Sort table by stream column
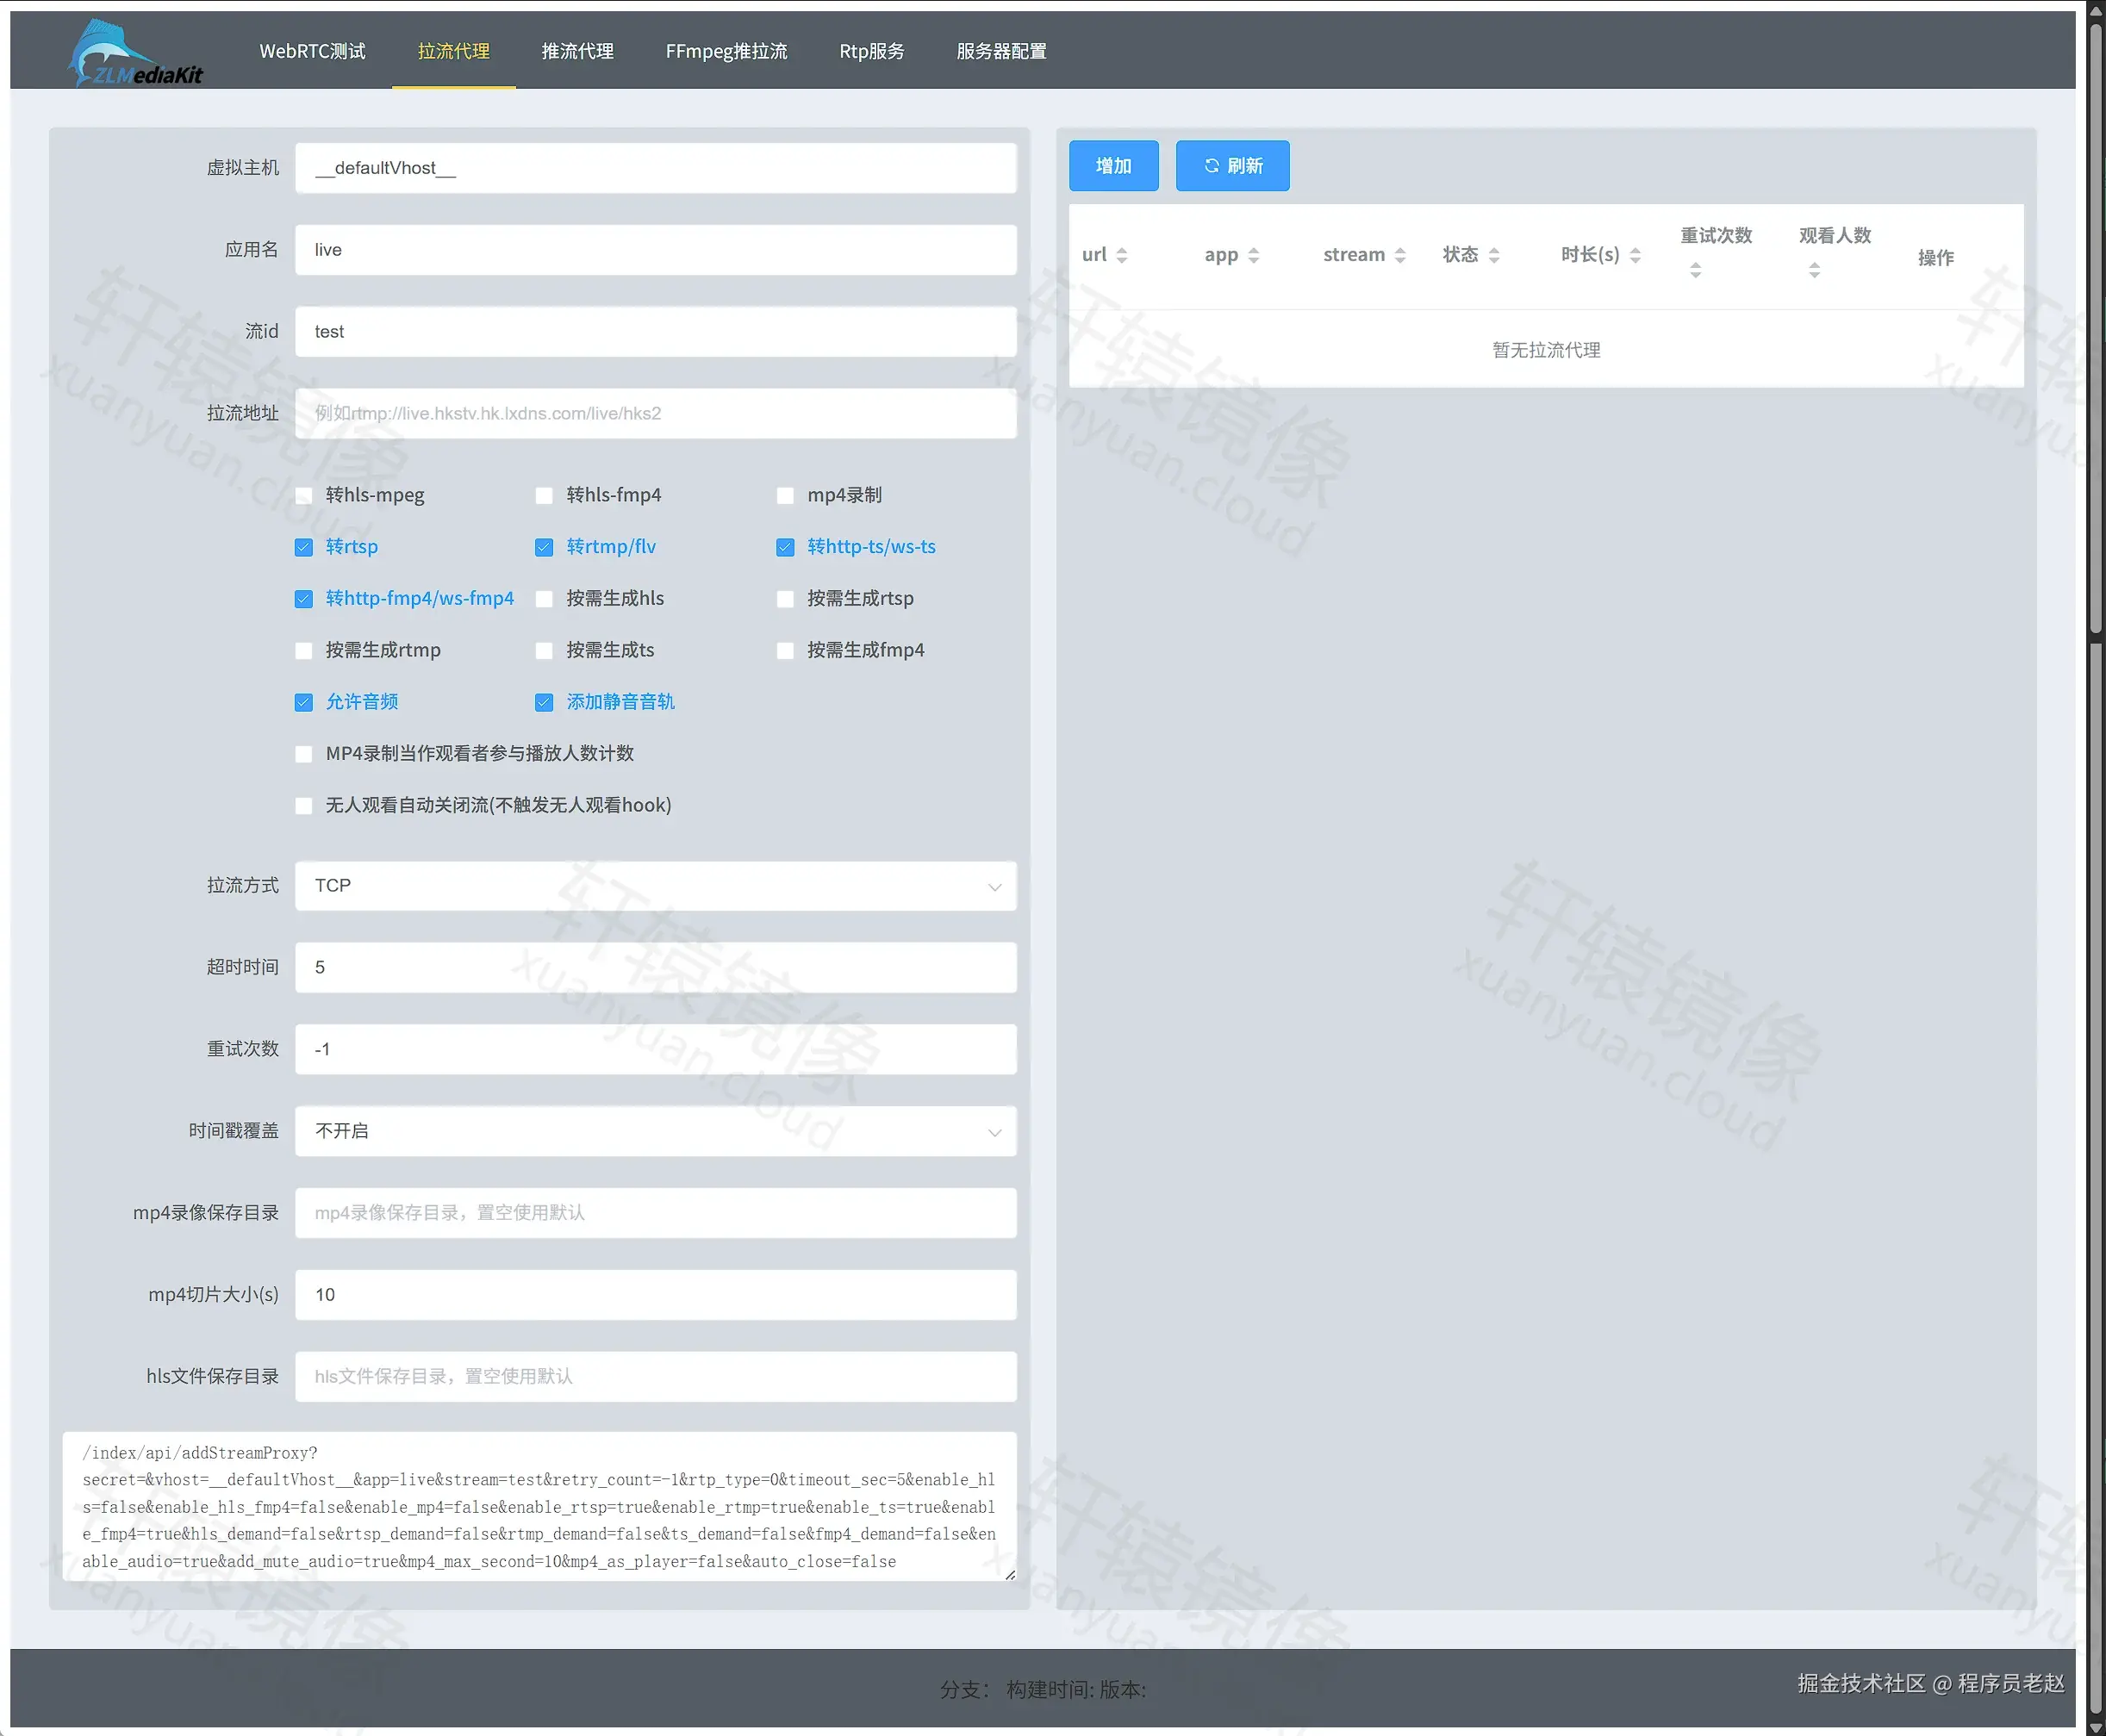 pos(1400,256)
